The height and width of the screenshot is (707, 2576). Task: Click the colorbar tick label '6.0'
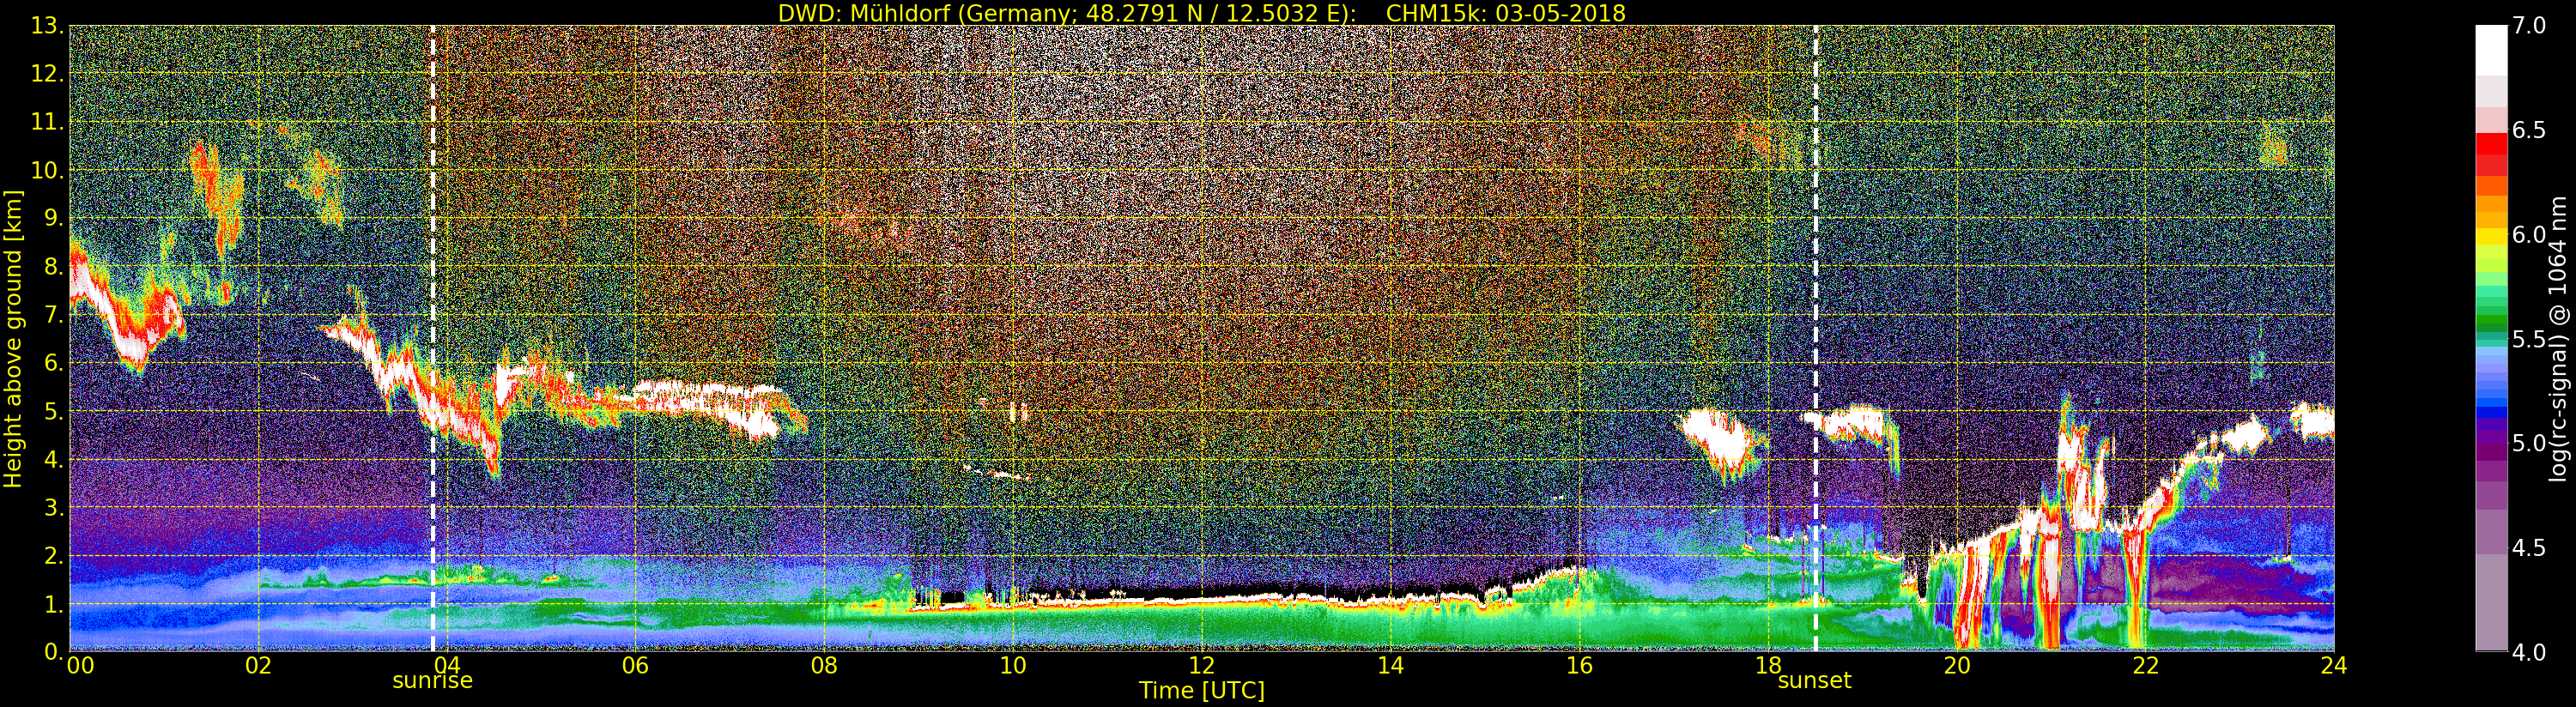[x=2529, y=234]
